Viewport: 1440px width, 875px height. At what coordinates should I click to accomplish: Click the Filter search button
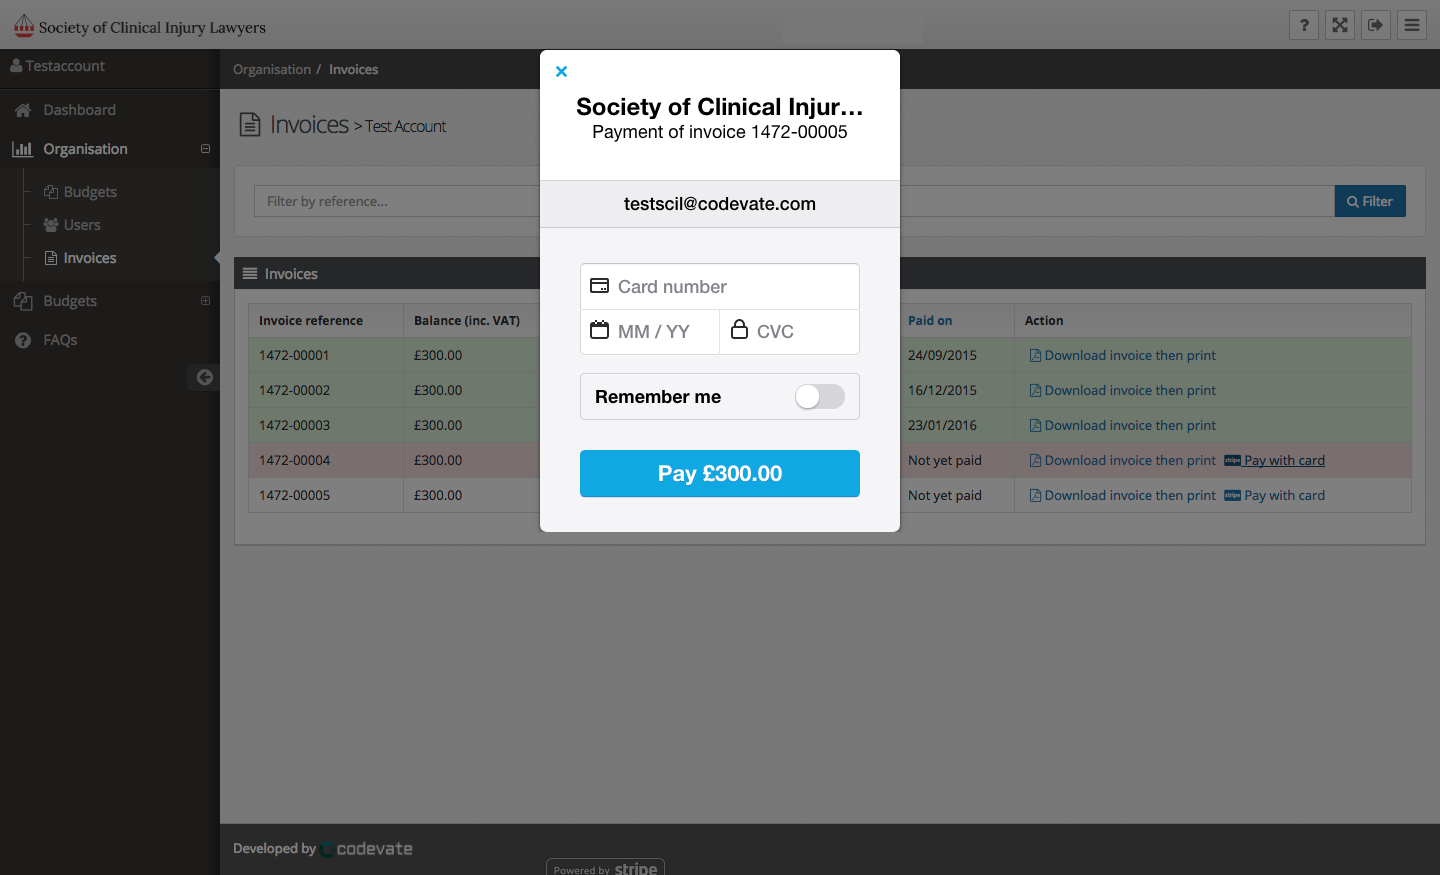coord(1370,201)
